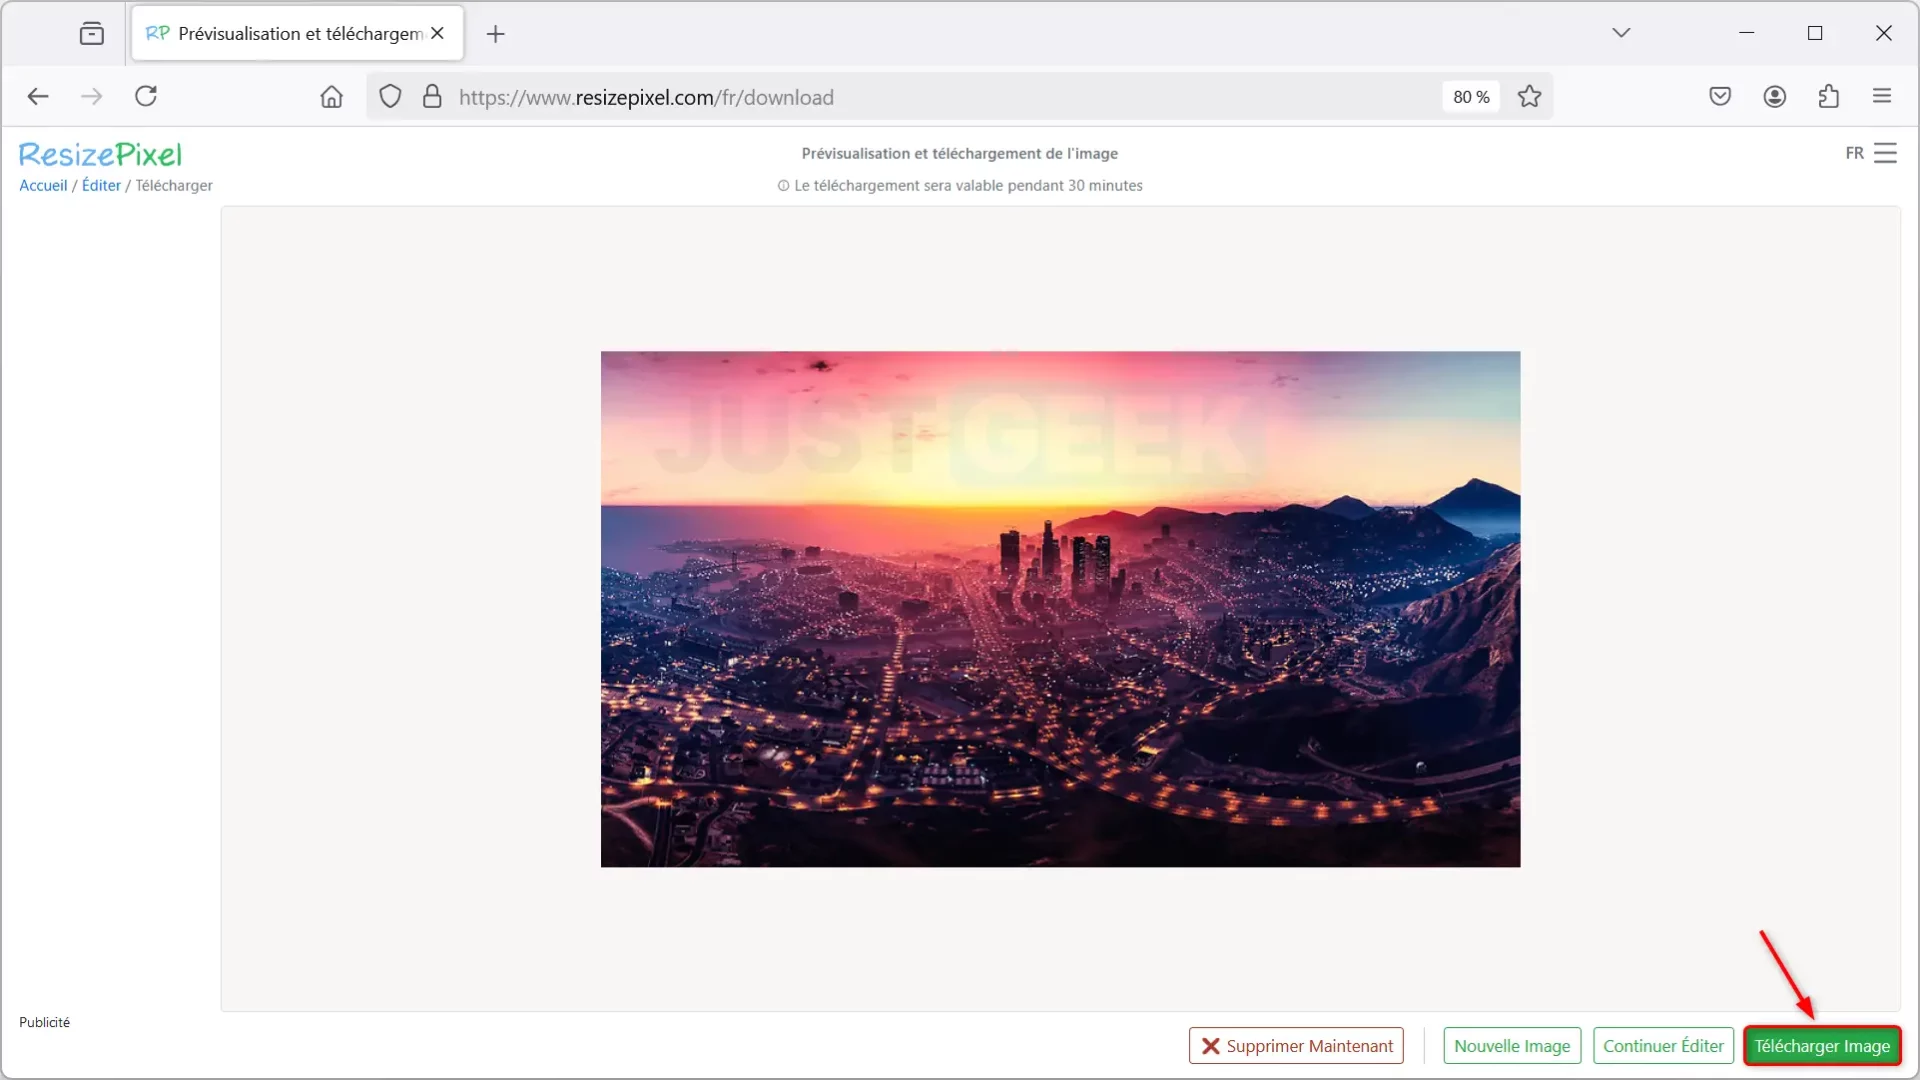Click the forward navigation arrow

pyautogui.click(x=91, y=96)
